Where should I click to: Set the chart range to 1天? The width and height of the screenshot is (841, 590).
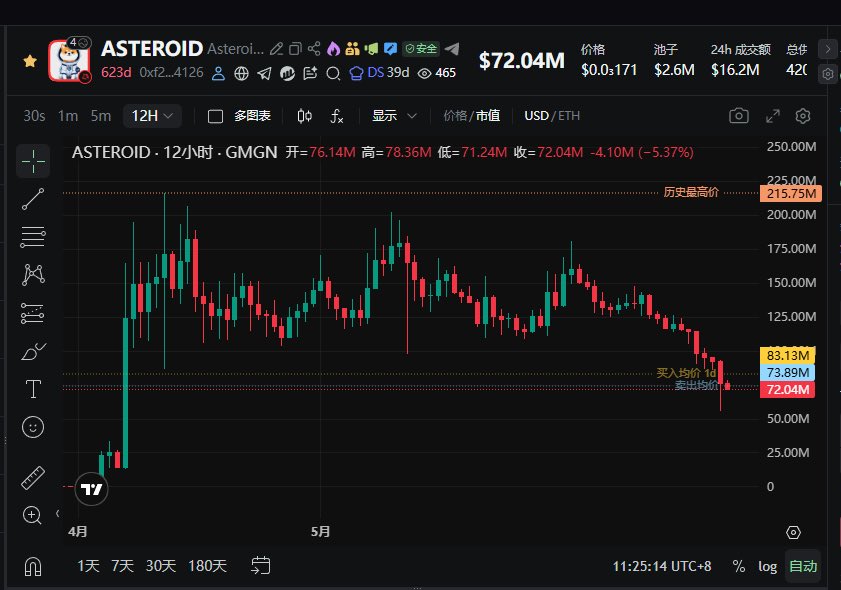click(x=88, y=566)
